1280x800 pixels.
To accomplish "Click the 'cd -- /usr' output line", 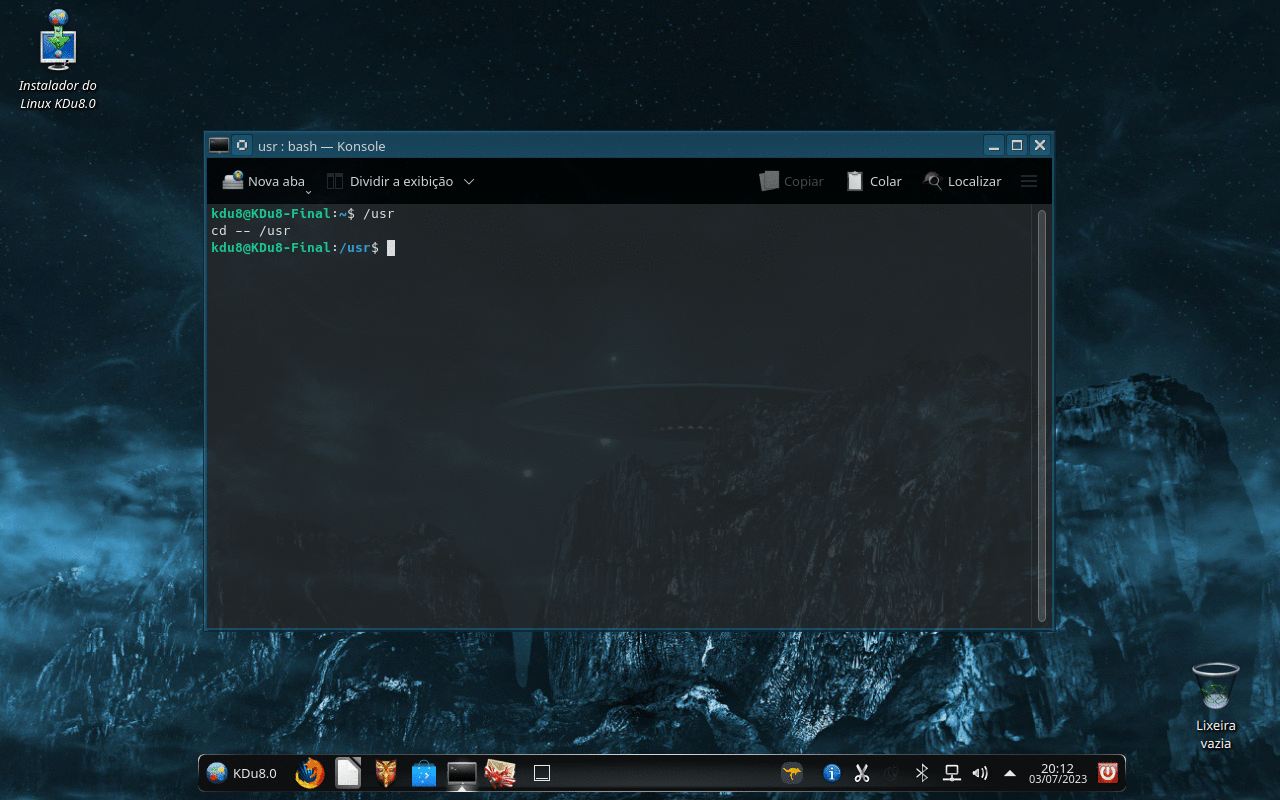I will [251, 230].
